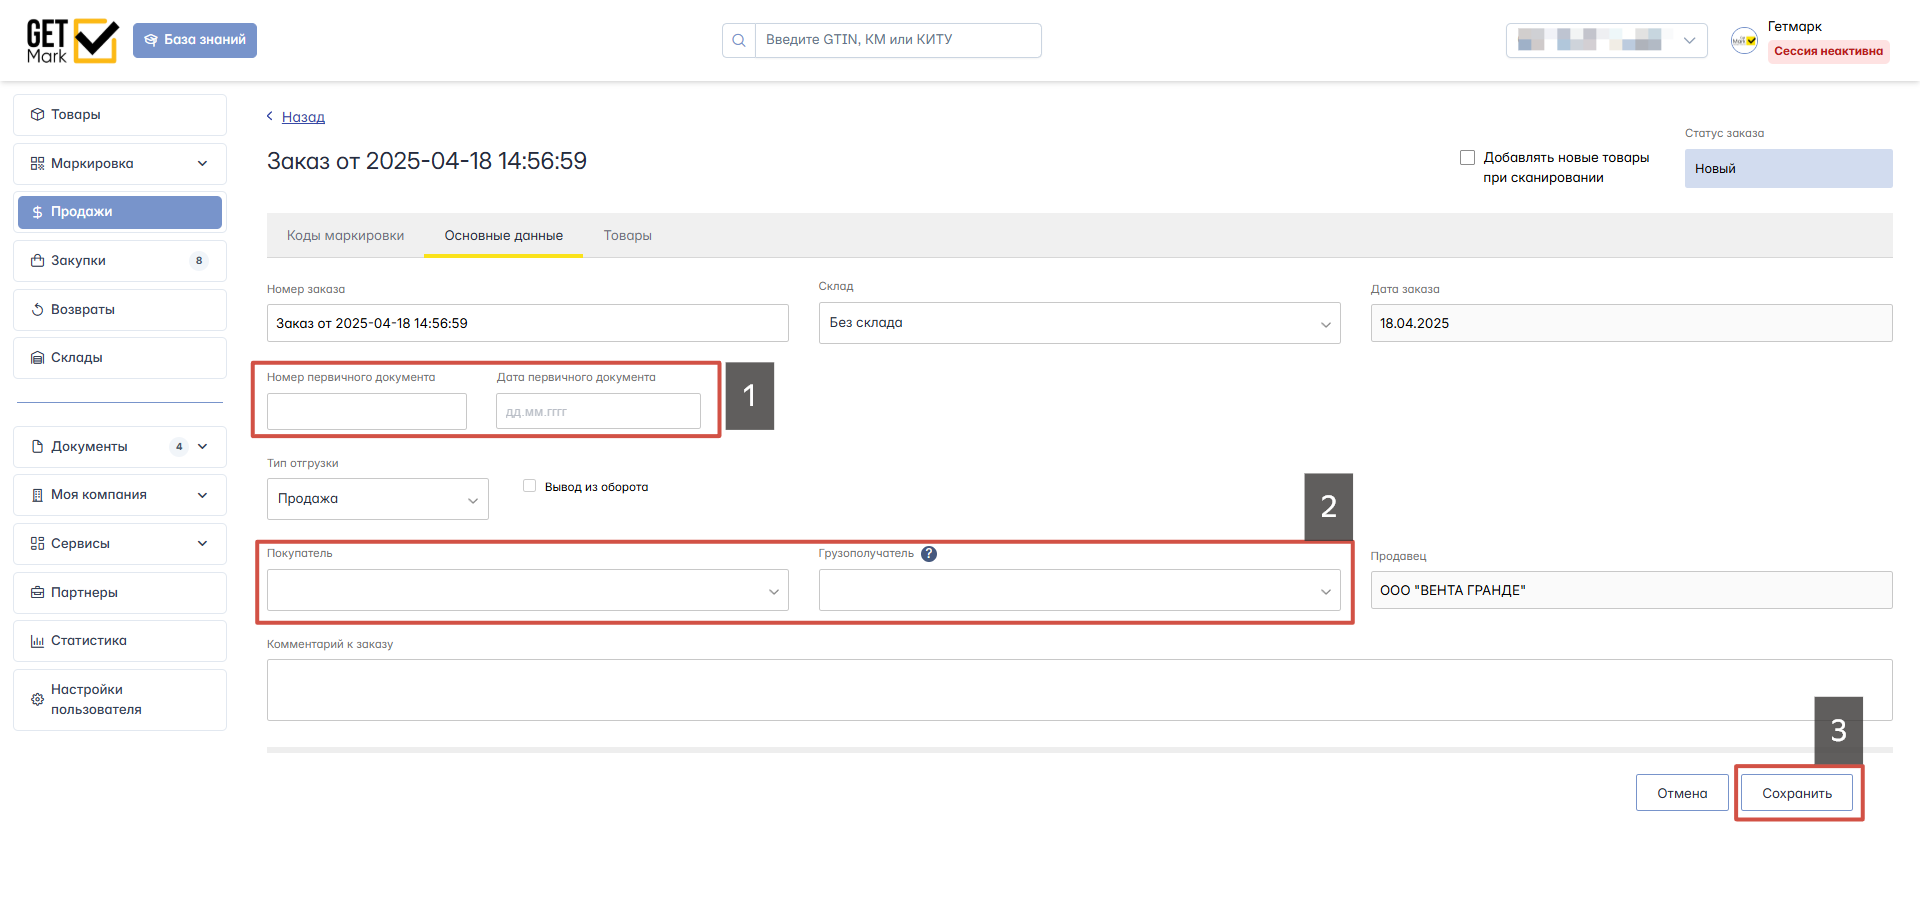Image resolution: width=1920 pixels, height=905 pixels.
Task: Open Возвраты in the sidebar
Action: 120,310
